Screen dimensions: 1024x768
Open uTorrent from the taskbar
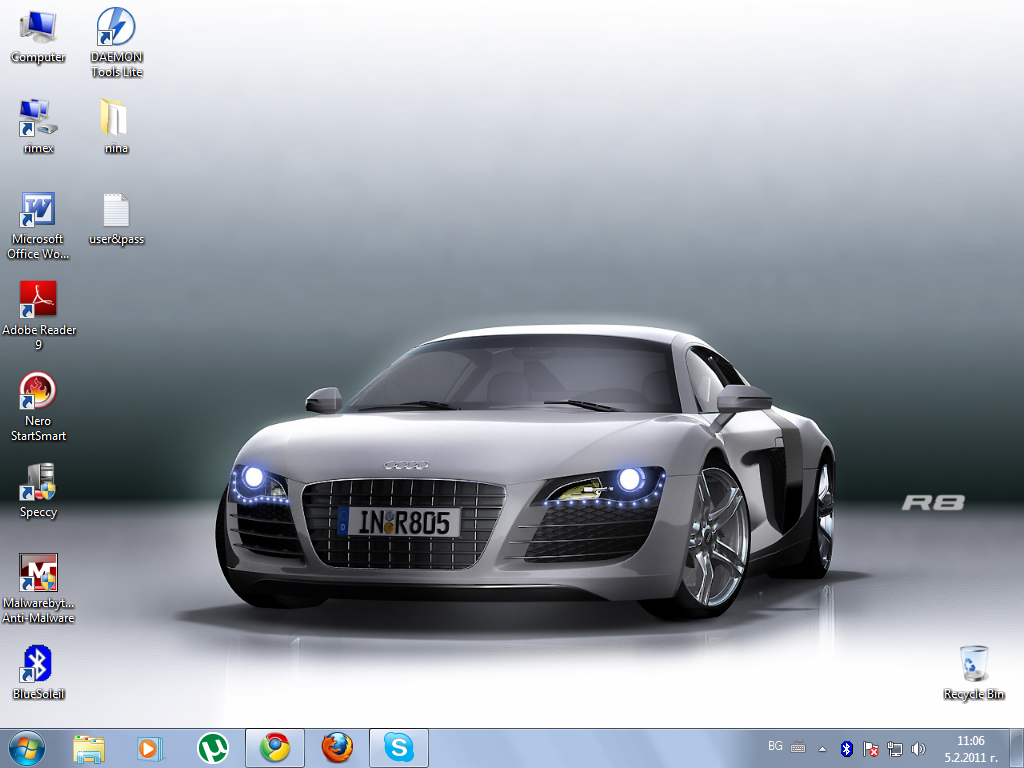pos(212,748)
